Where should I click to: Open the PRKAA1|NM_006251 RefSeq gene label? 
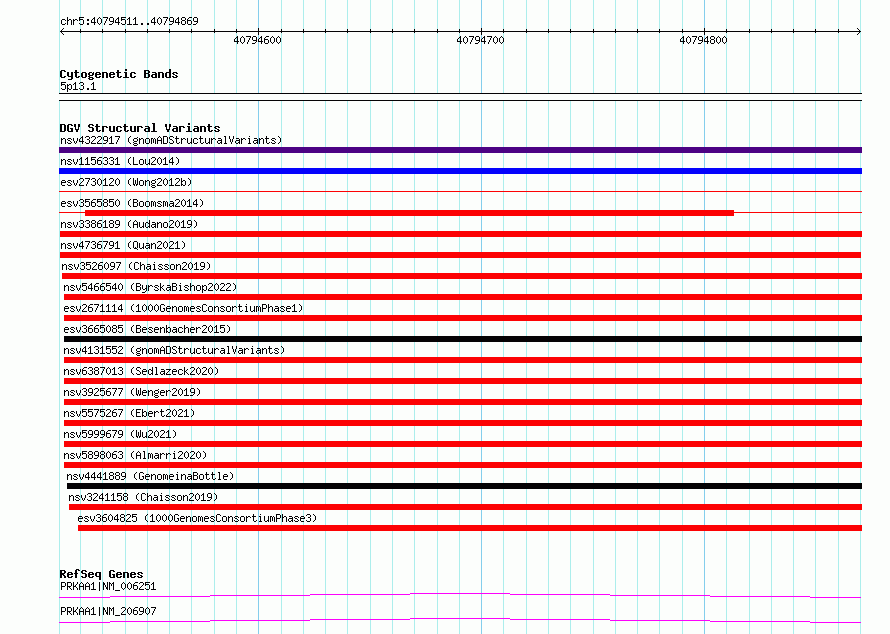[x=108, y=586]
